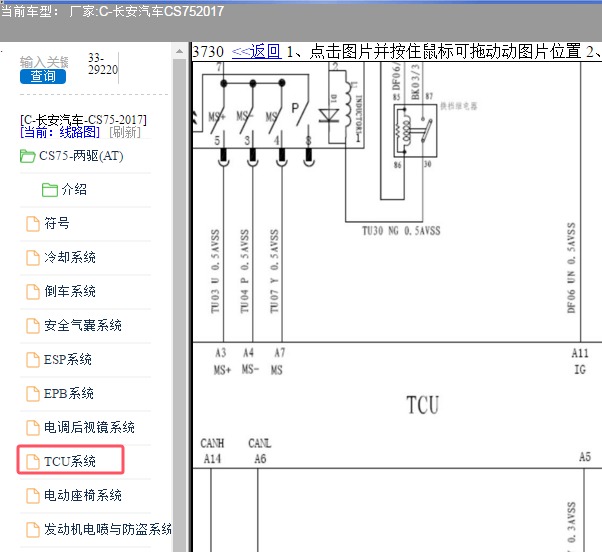The height and width of the screenshot is (552, 602).
Task: Click the page icon beside 冷却系统
Action: click(x=33, y=258)
